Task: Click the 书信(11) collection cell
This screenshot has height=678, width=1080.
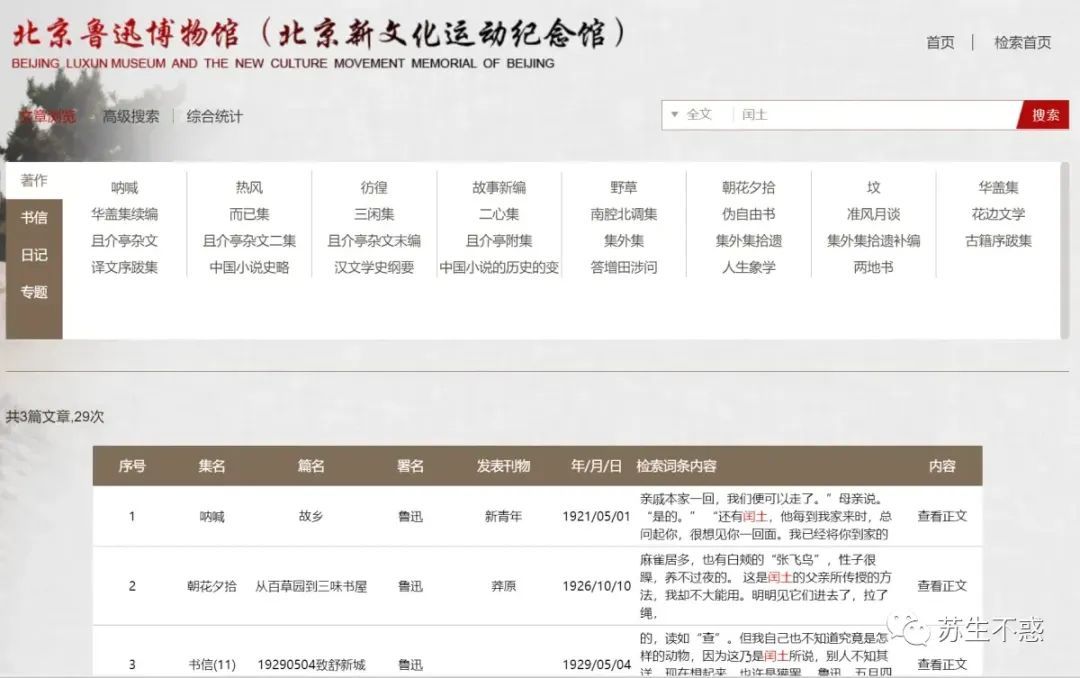Action: [x=212, y=665]
